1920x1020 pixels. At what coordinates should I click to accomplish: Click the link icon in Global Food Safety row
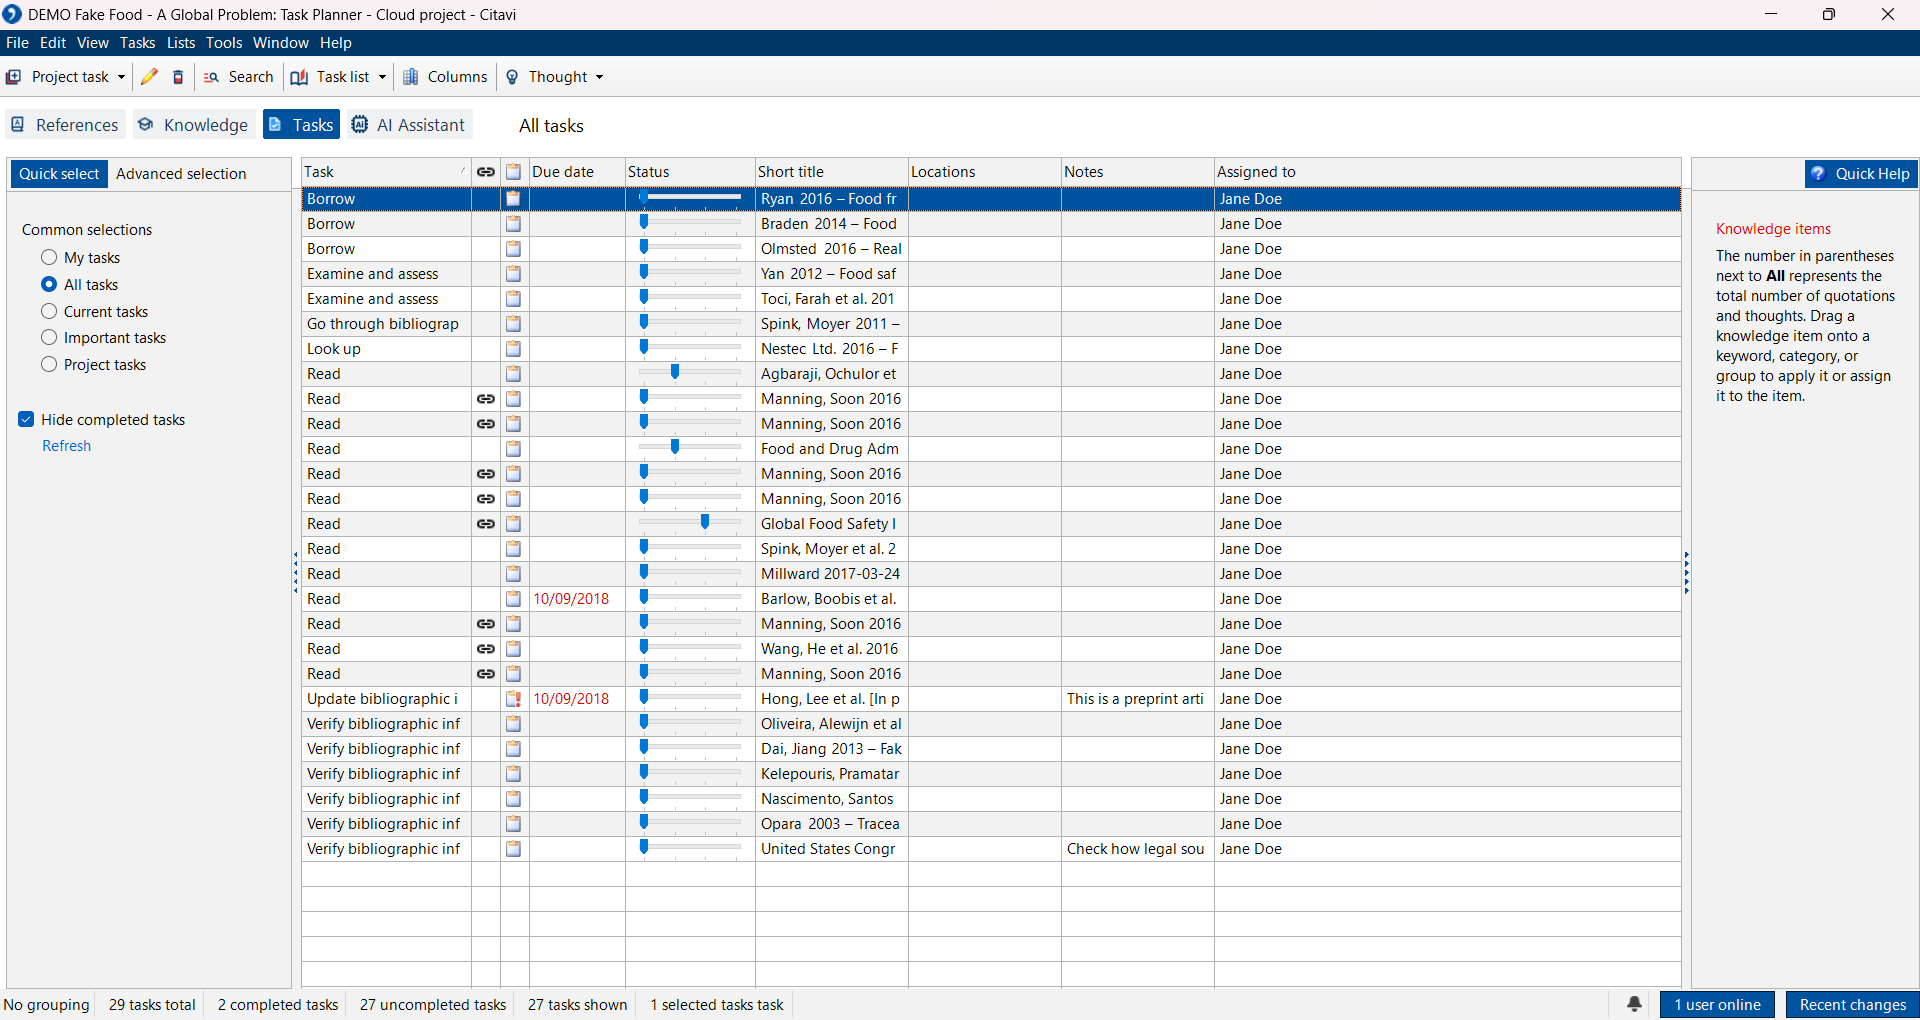pyautogui.click(x=486, y=524)
